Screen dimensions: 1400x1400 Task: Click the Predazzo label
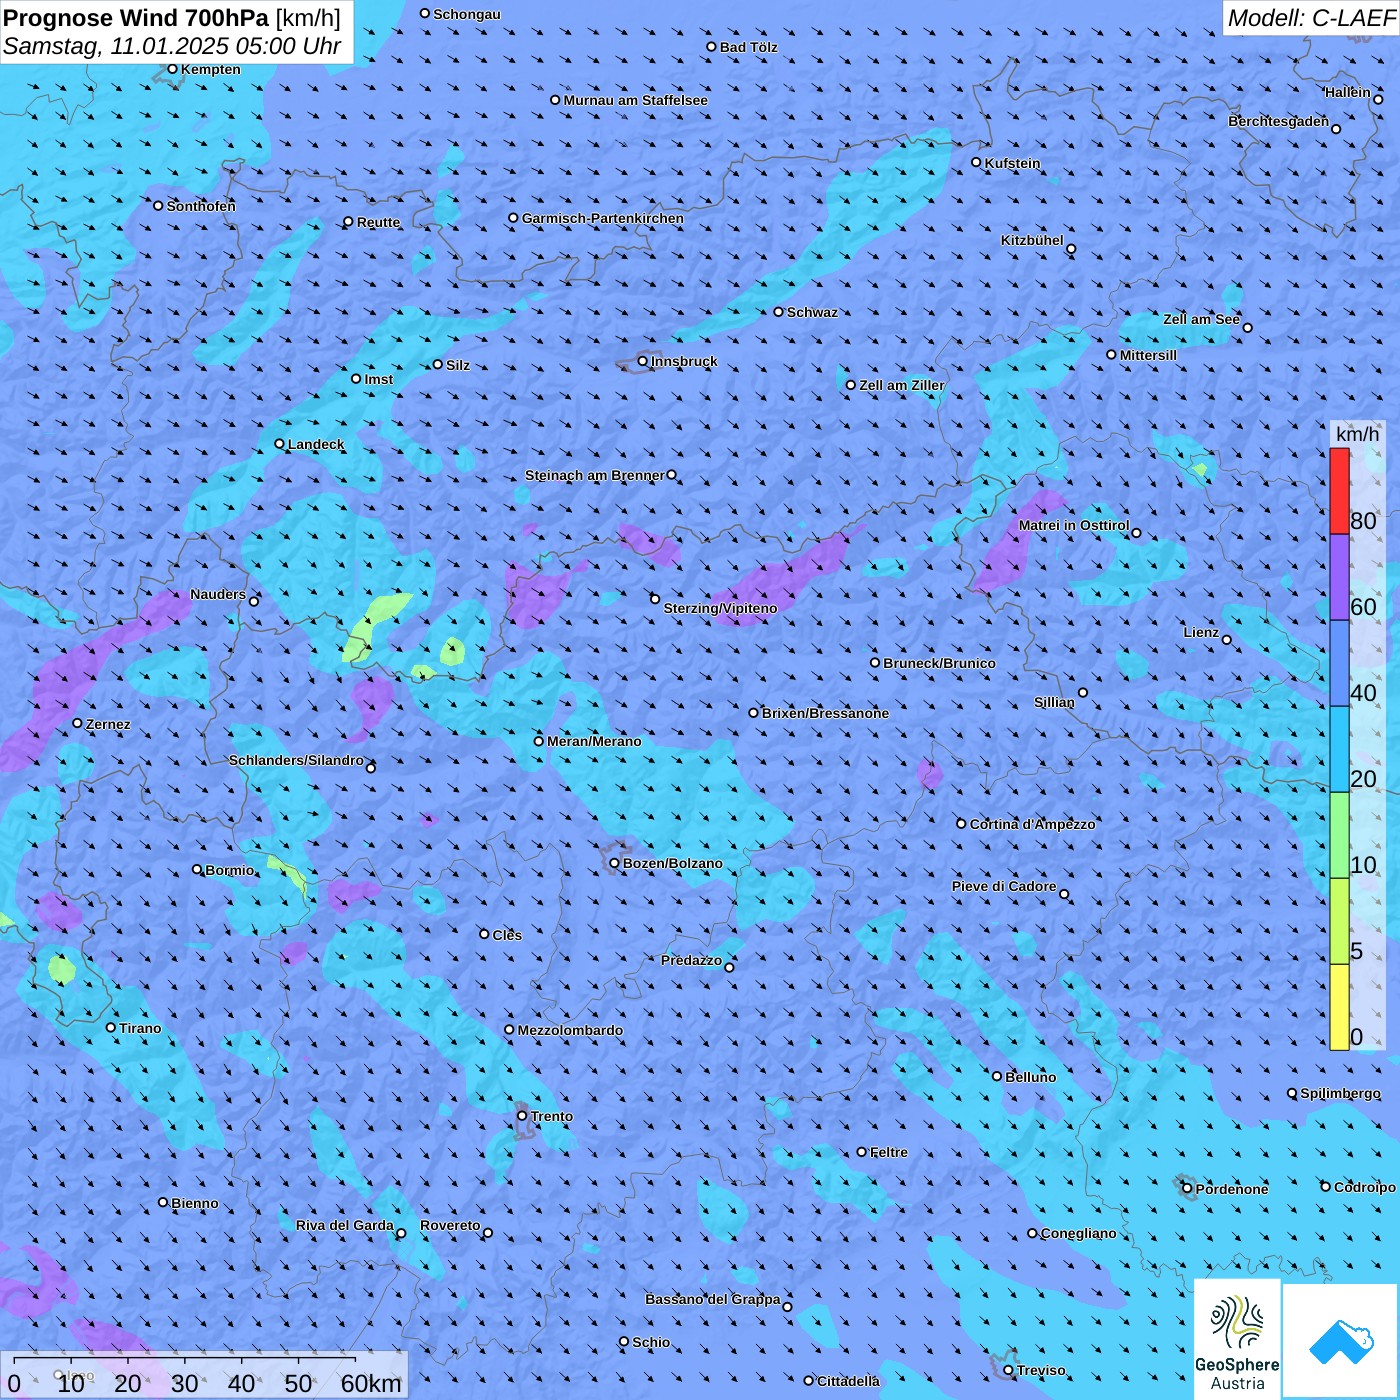[691, 960]
